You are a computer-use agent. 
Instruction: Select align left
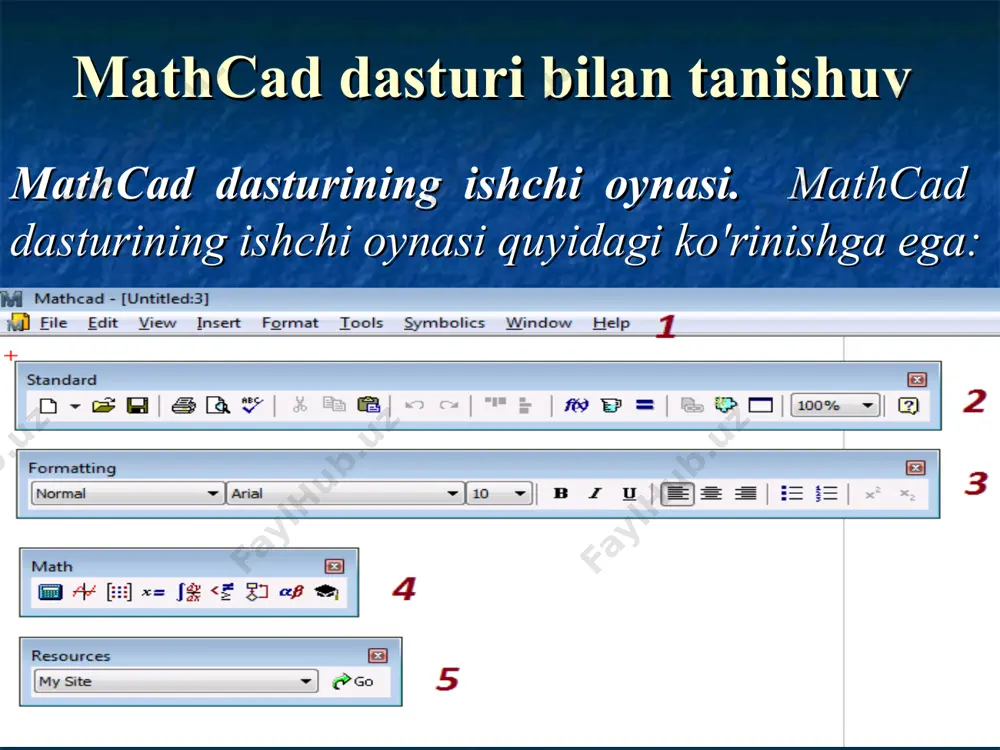coord(677,494)
